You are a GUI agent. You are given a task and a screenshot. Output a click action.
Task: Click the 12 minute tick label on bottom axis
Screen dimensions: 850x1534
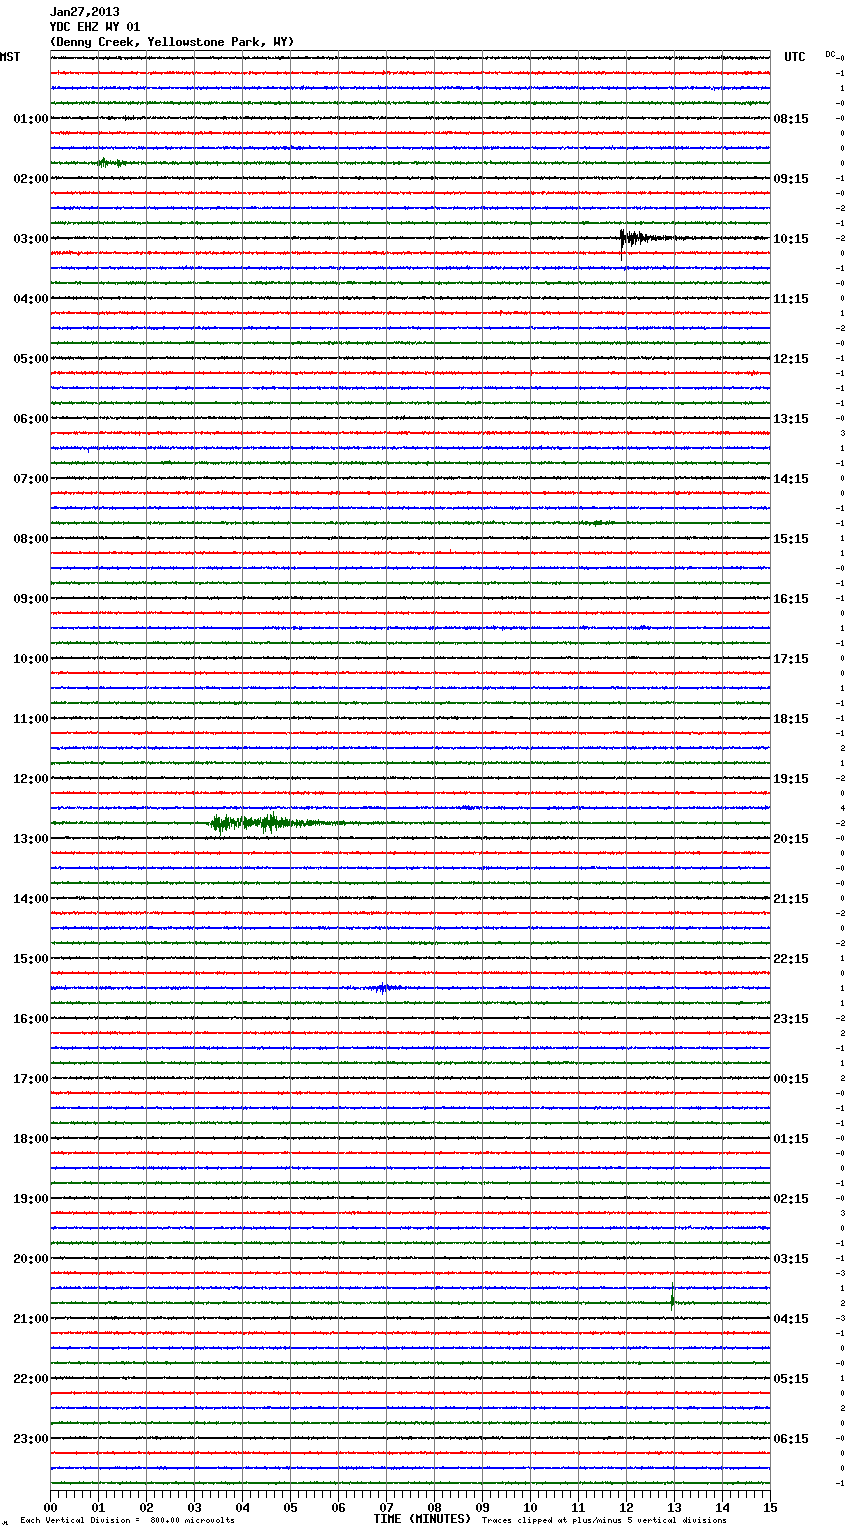click(x=627, y=1507)
